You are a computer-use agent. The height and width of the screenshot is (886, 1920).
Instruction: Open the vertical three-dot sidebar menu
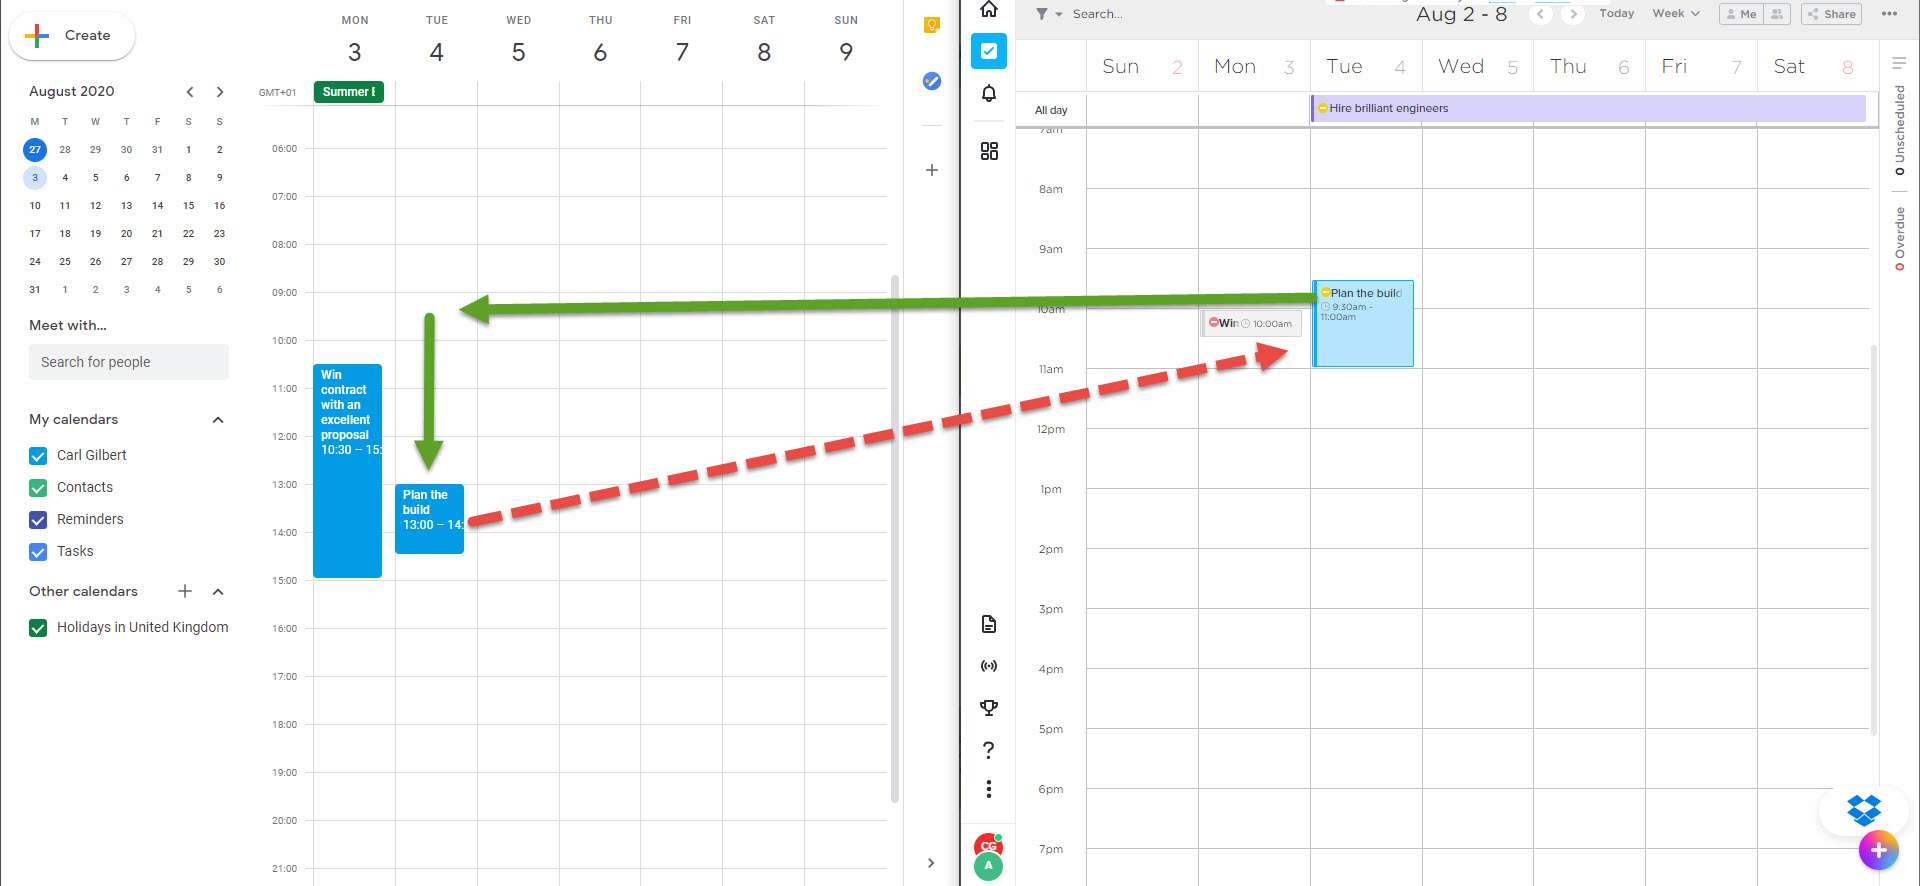989,789
